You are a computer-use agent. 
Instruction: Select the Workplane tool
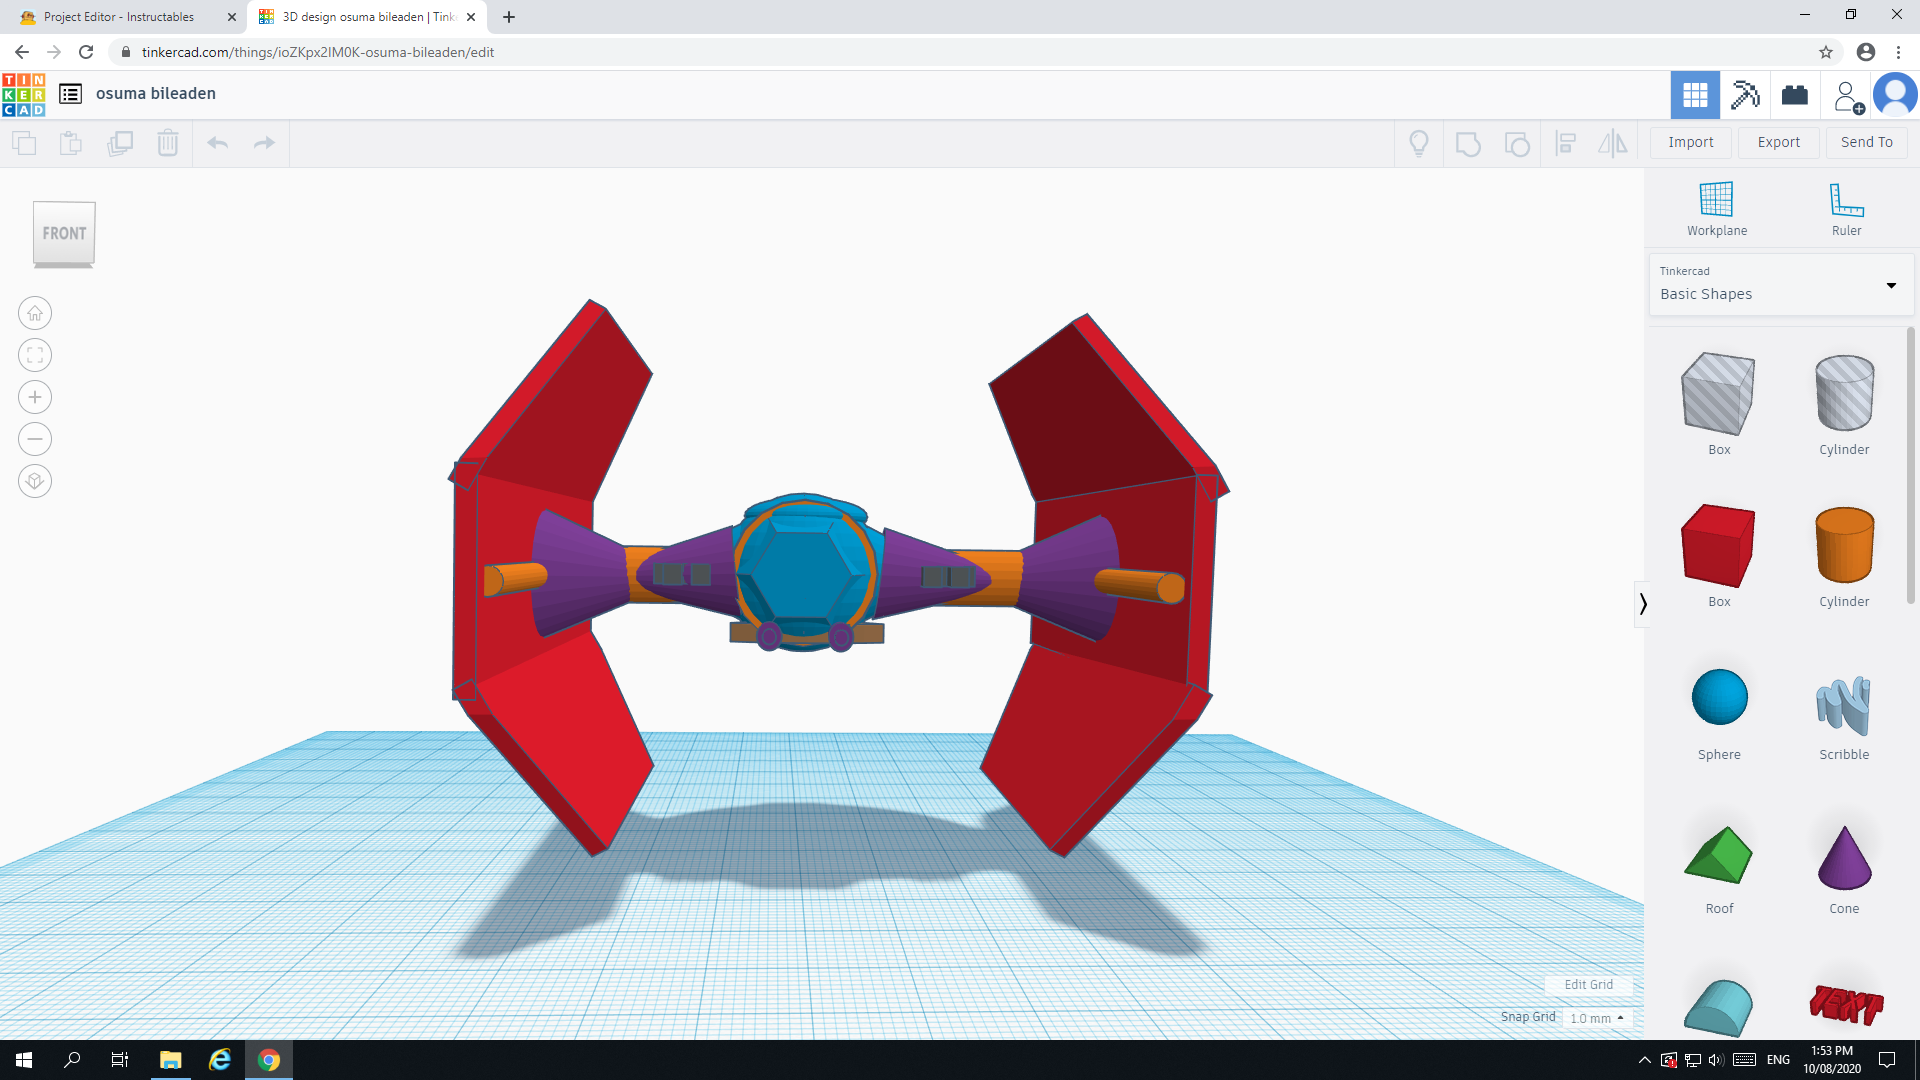[1717, 209]
